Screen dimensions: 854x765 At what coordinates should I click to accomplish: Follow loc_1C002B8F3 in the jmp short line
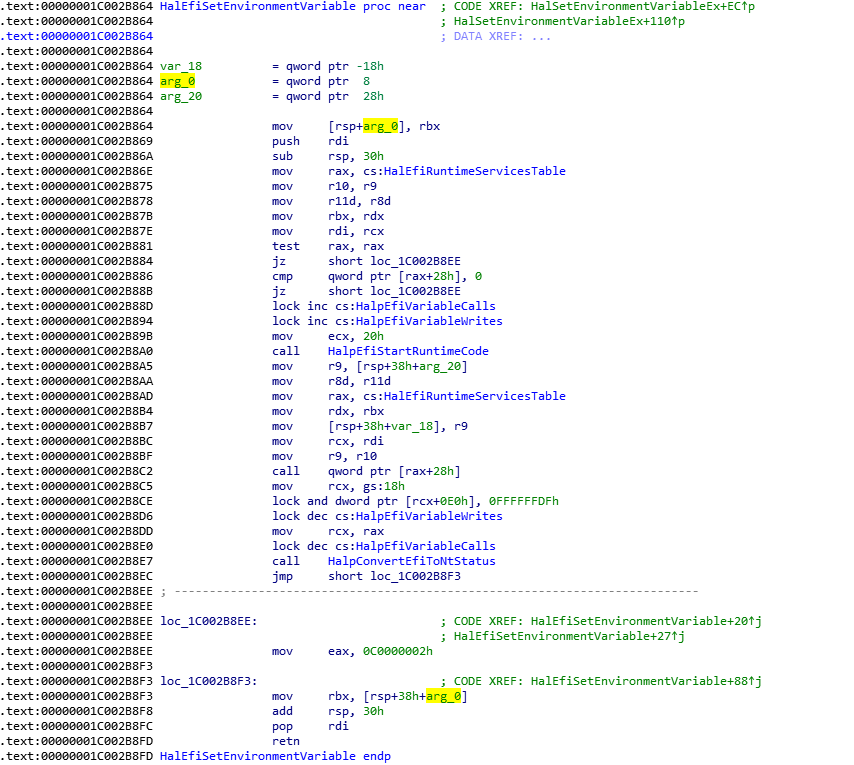point(416,577)
